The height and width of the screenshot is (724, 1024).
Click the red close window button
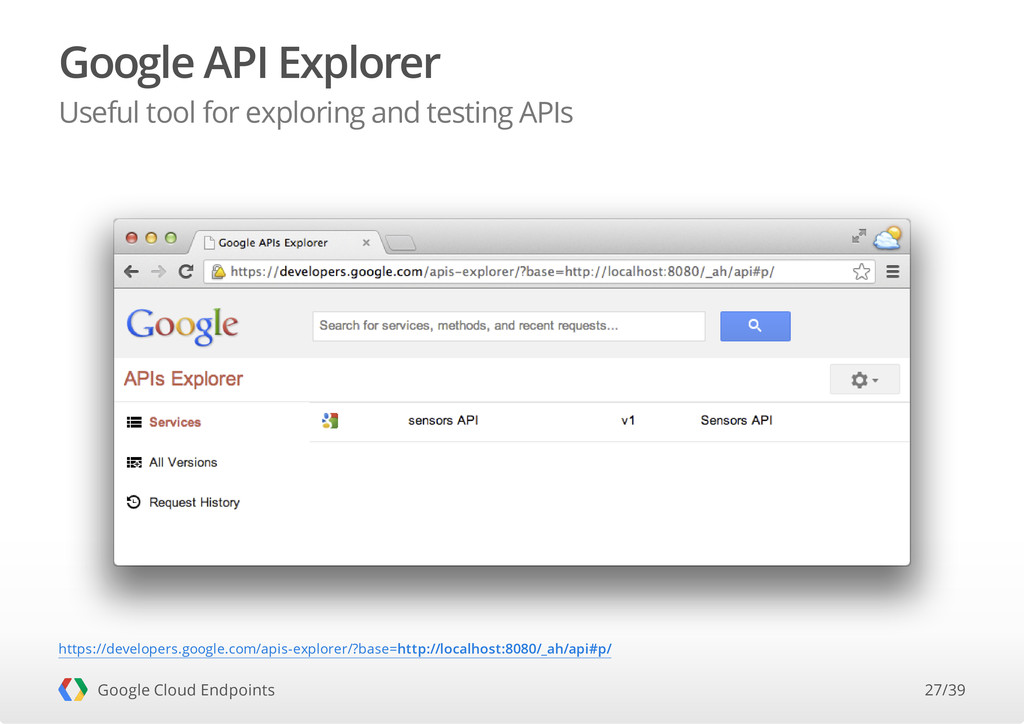point(131,238)
